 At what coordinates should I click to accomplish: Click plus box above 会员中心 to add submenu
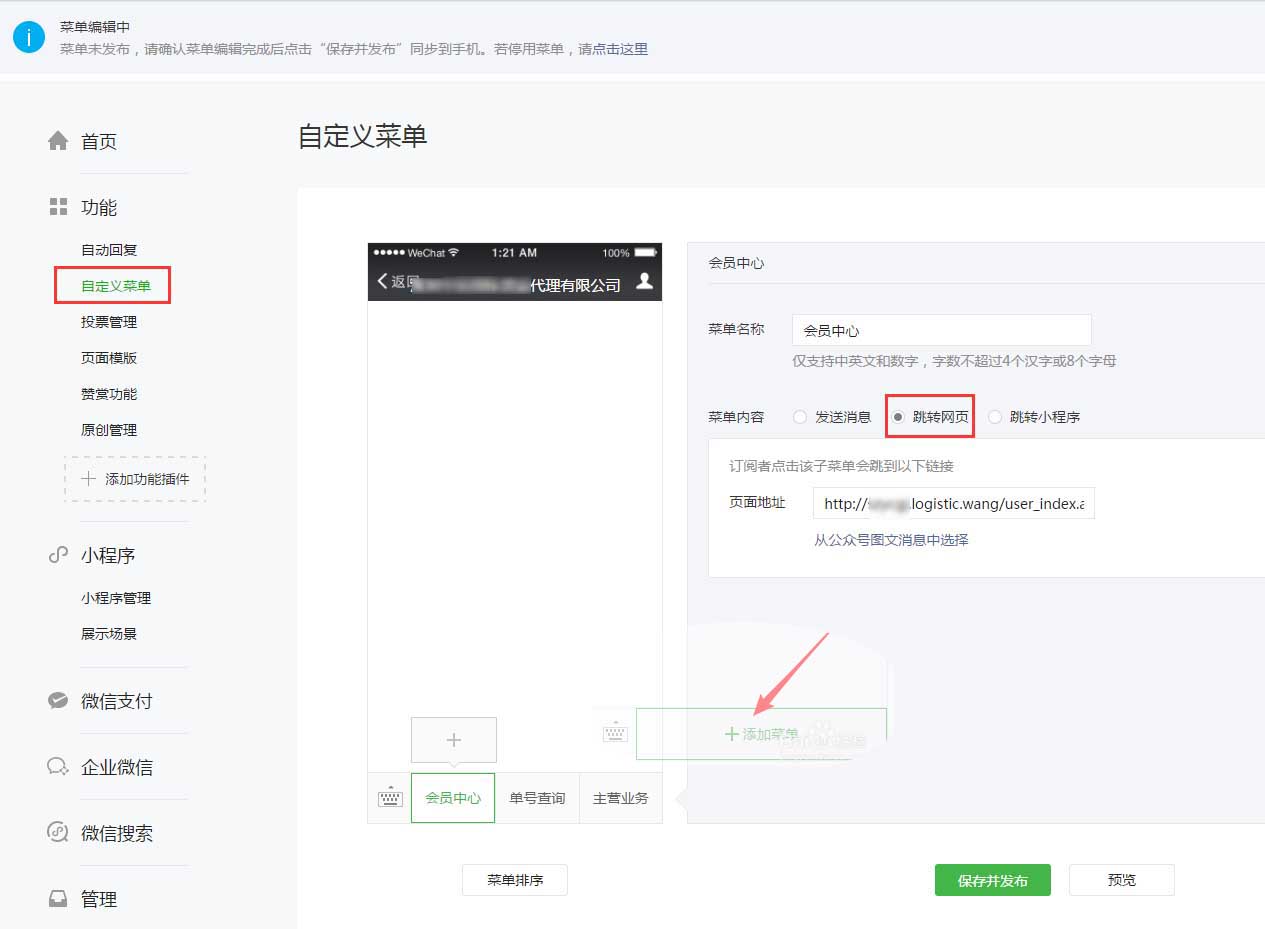pos(453,740)
